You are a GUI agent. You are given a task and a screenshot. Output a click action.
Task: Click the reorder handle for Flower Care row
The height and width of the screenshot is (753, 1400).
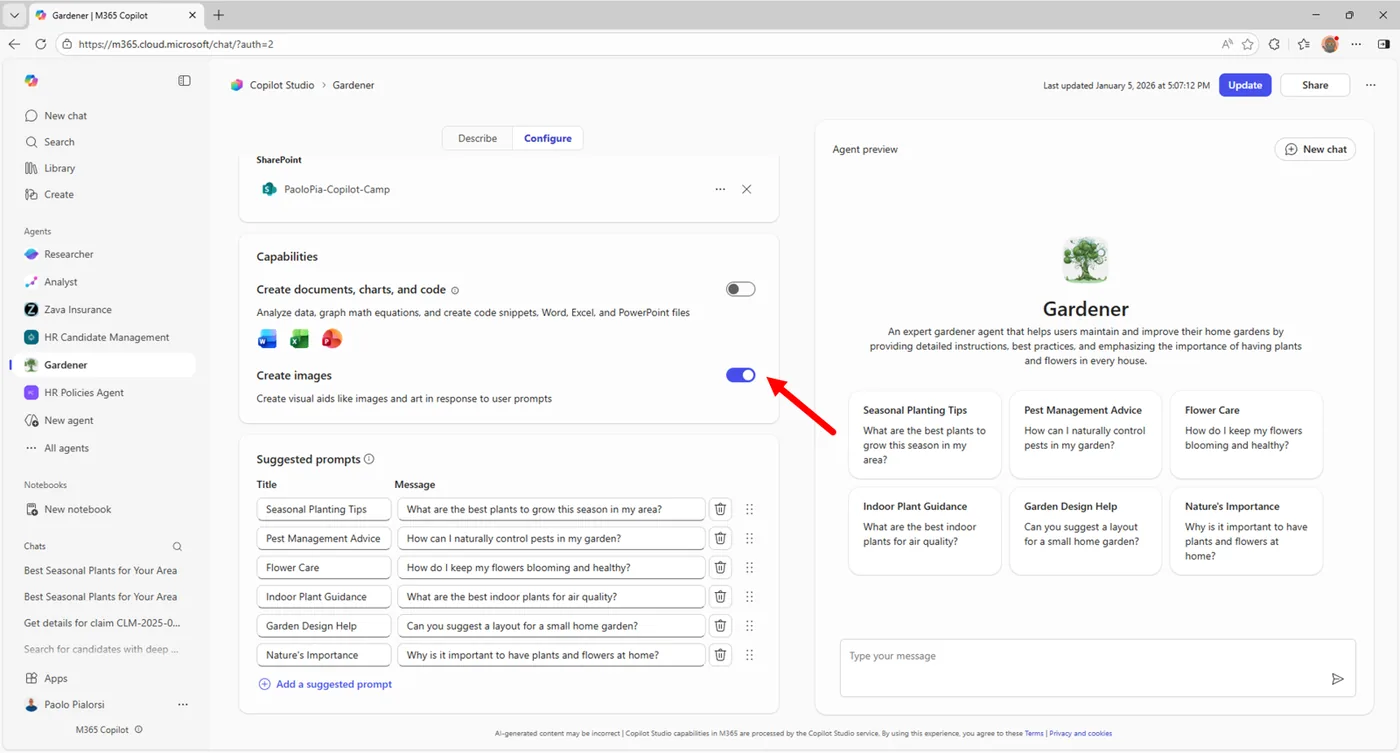[x=749, y=567]
